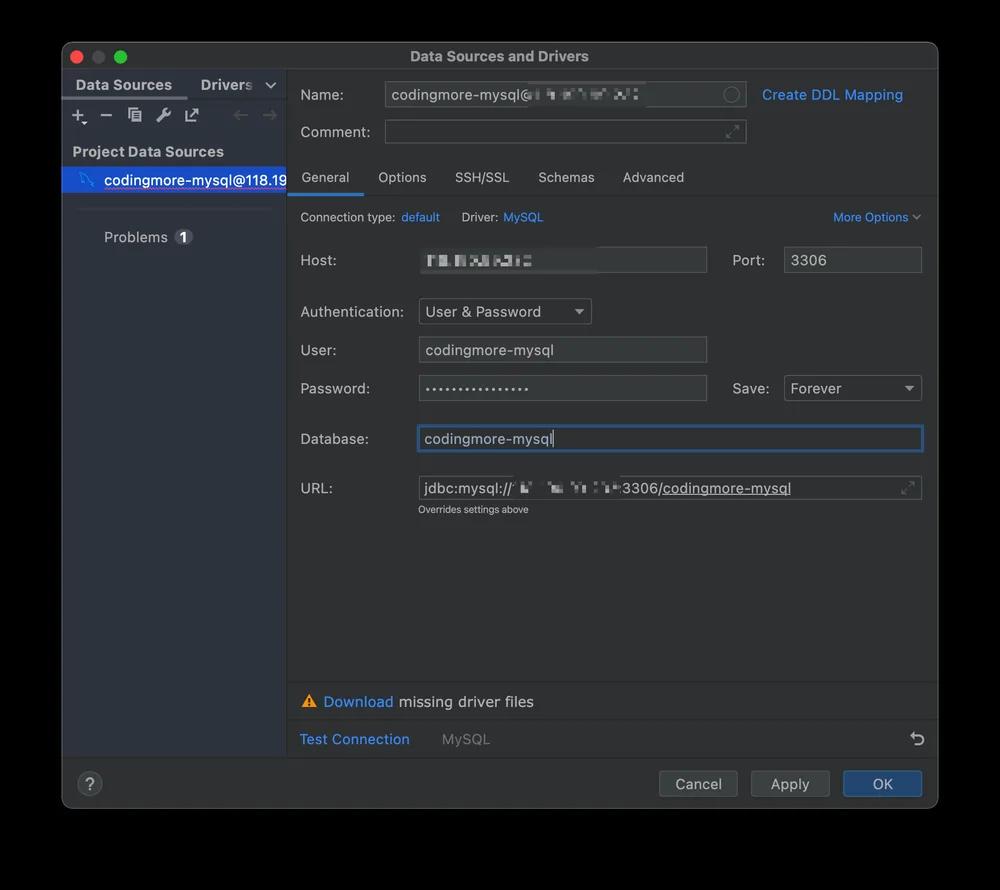Click the Database field
This screenshot has height=890, width=1000.
[670, 439]
